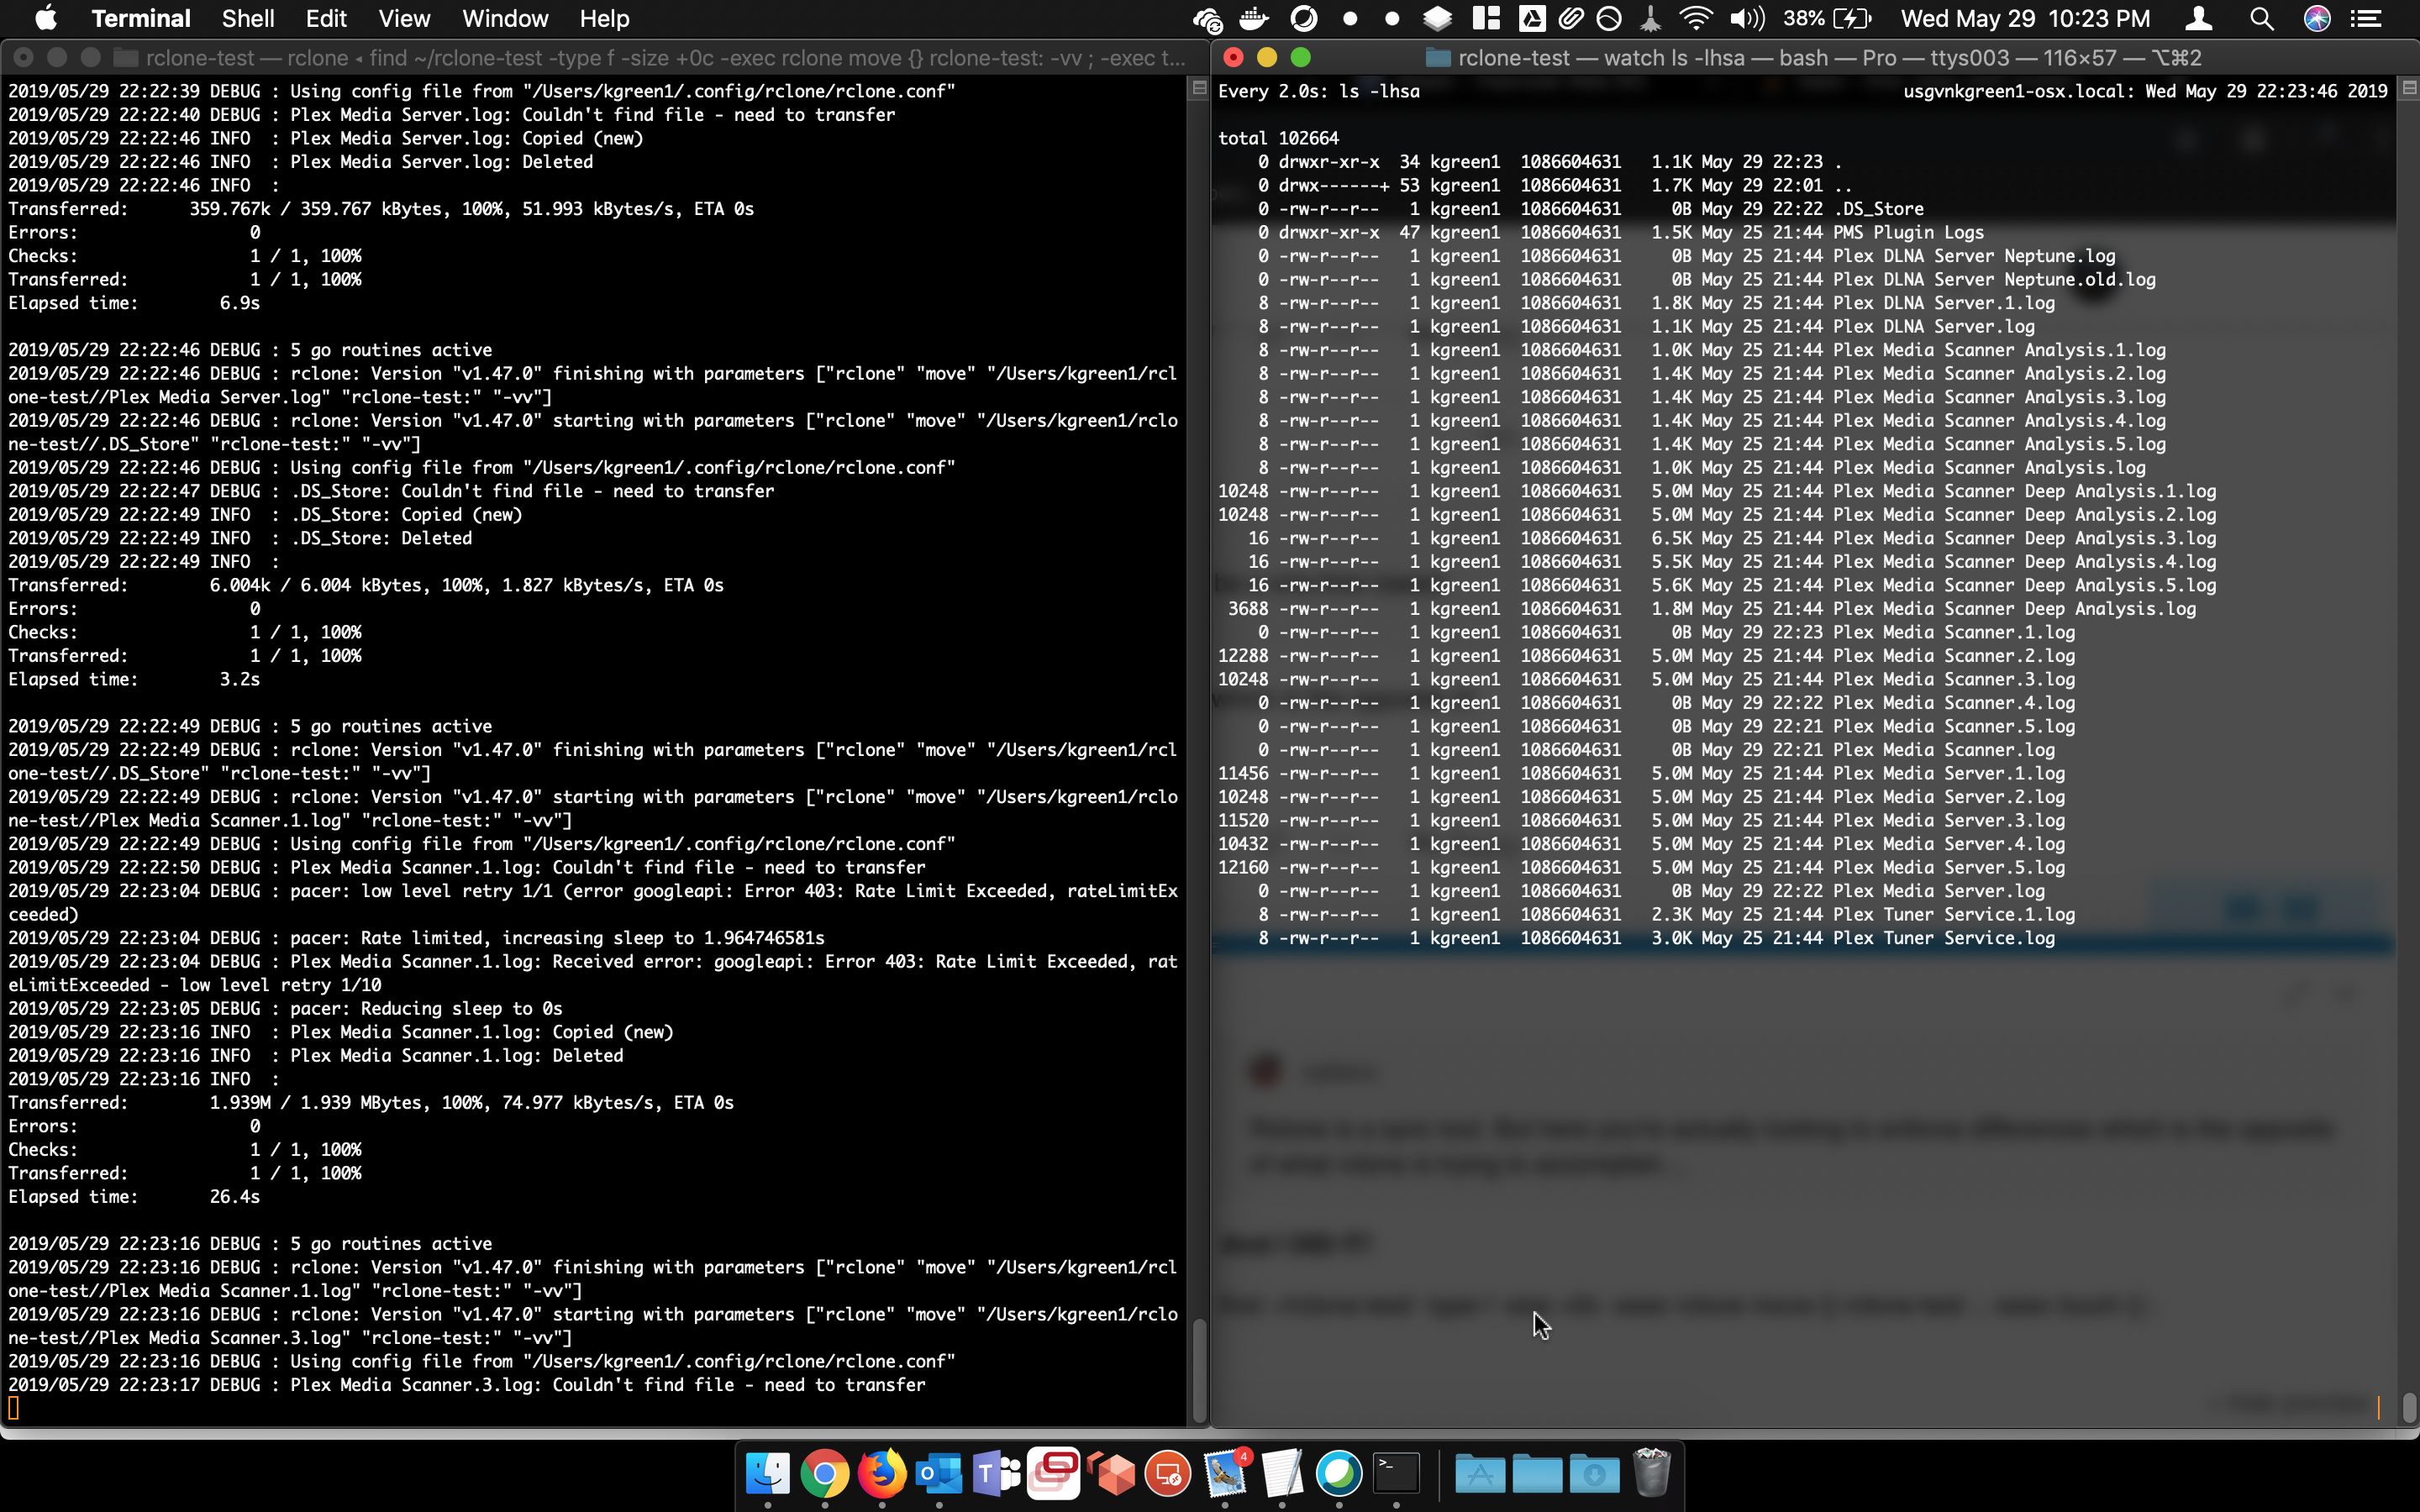Viewport: 2420px width, 1512px height.
Task: Open the date and time menu
Action: coord(2025,18)
